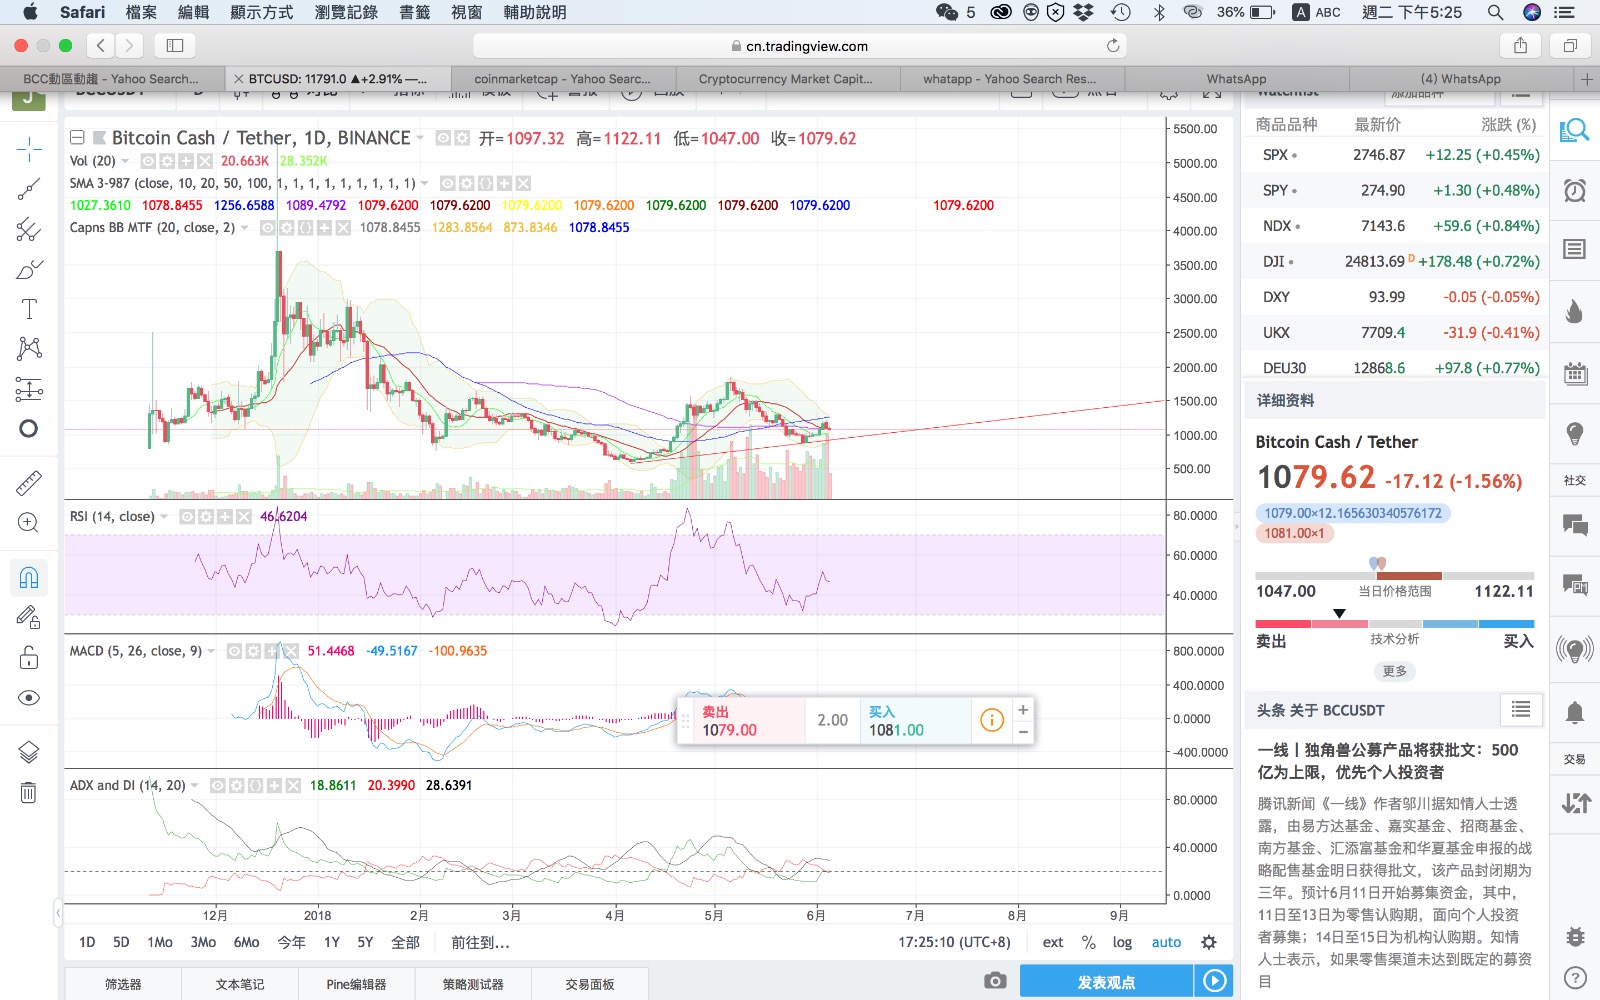Increase order quantity with plus button
The image size is (1600, 1000).
(x=1023, y=710)
